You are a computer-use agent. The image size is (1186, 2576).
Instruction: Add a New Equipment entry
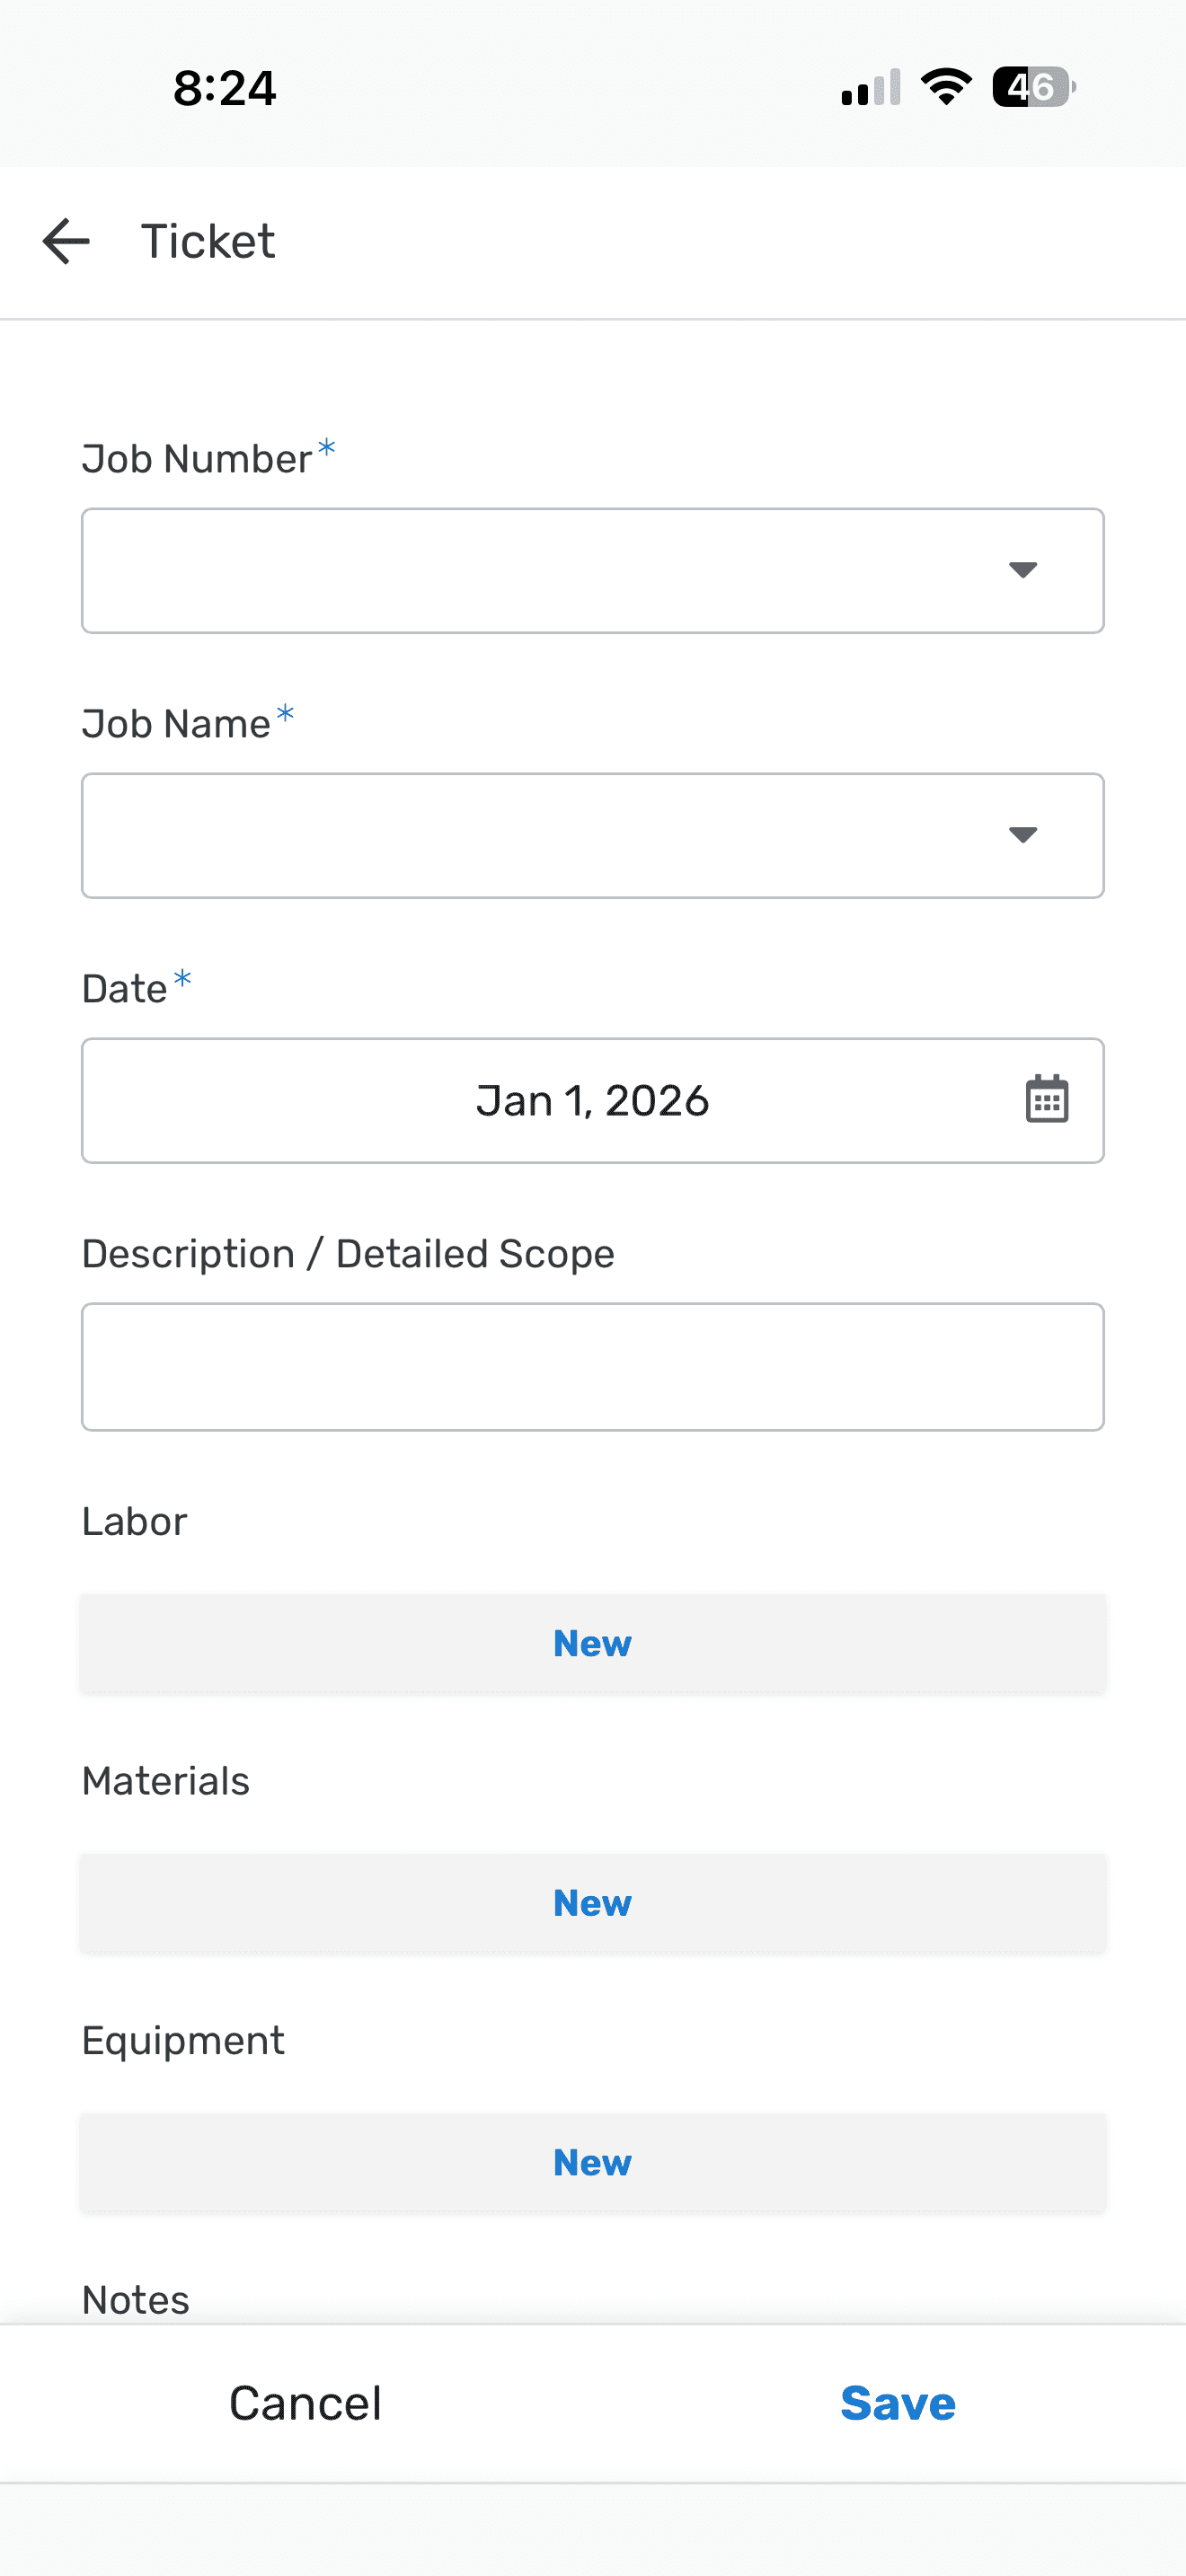tap(592, 2162)
